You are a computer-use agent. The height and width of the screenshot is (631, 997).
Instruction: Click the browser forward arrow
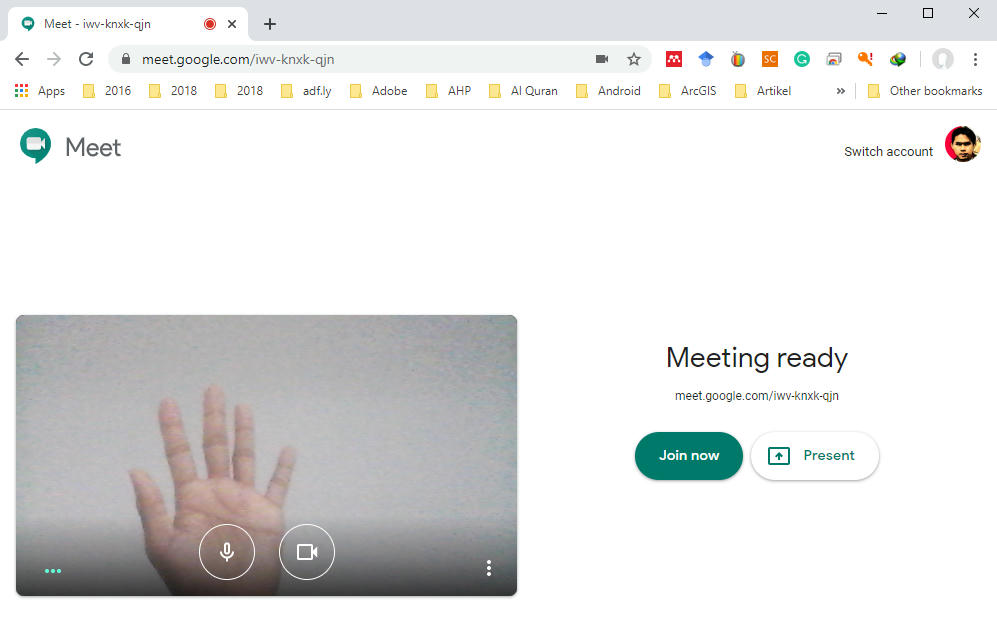[54, 59]
